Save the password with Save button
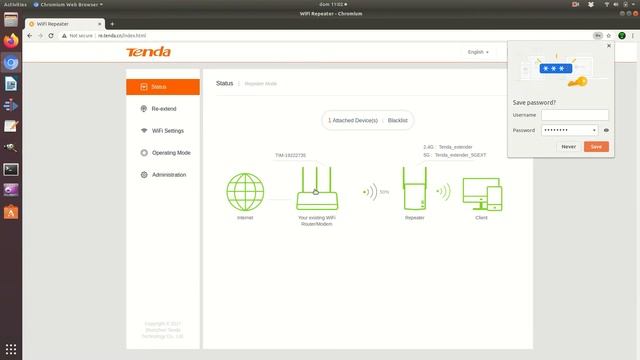The height and width of the screenshot is (360, 640). (x=596, y=147)
